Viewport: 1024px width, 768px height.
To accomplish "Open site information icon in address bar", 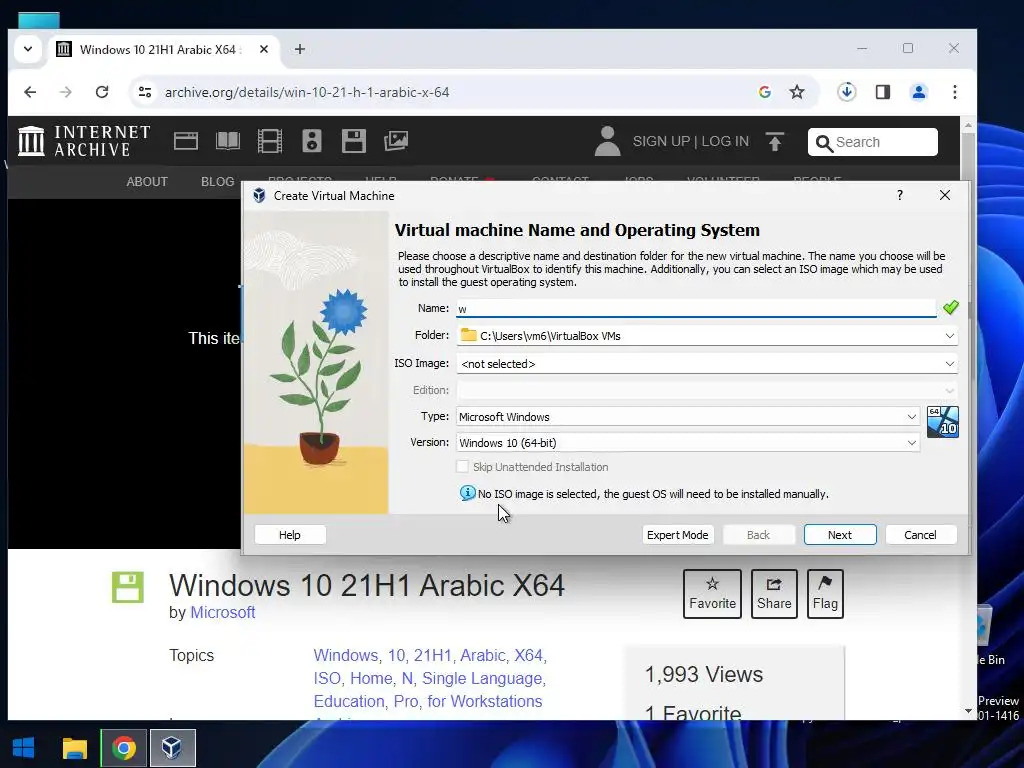I will [x=145, y=92].
